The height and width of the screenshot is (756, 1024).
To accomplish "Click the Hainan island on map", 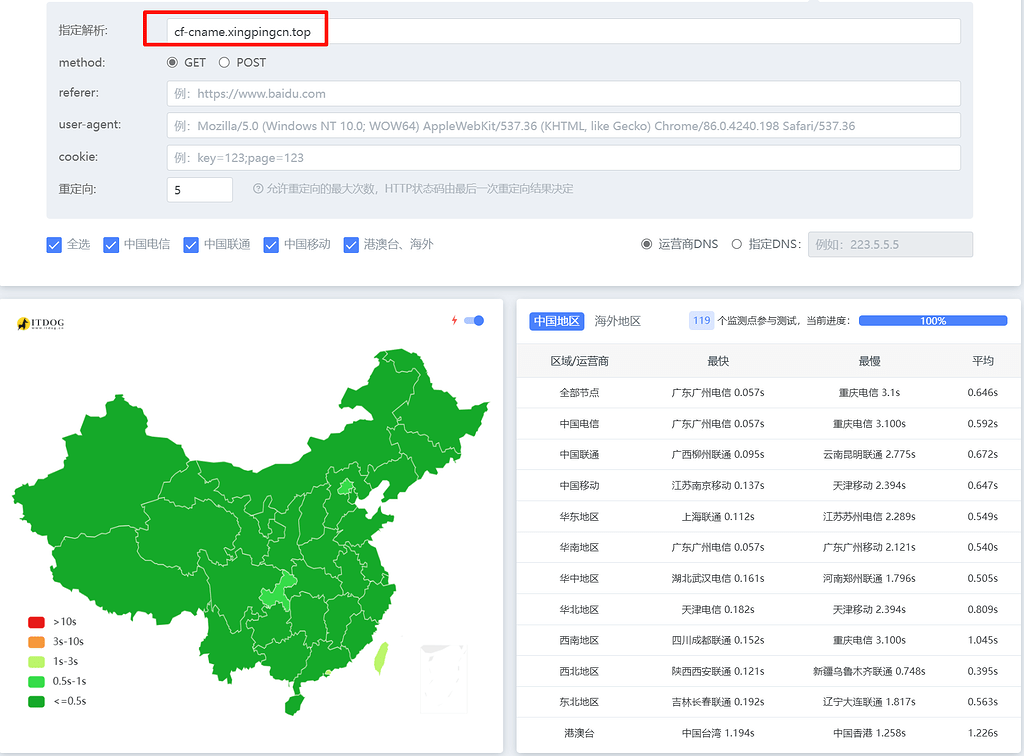I will click(295, 704).
